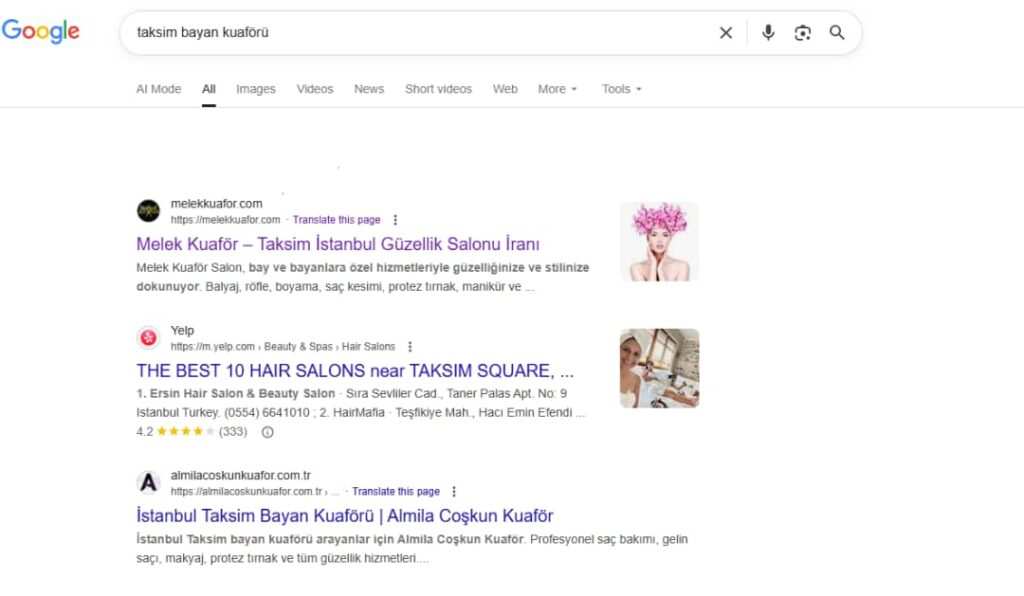Open the flower-crown woman thumbnail

click(x=660, y=242)
